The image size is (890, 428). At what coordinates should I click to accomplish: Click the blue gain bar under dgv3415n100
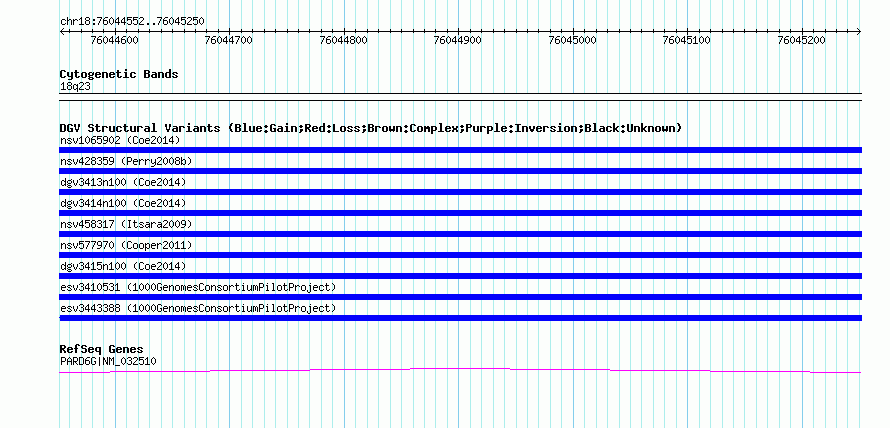(460, 276)
